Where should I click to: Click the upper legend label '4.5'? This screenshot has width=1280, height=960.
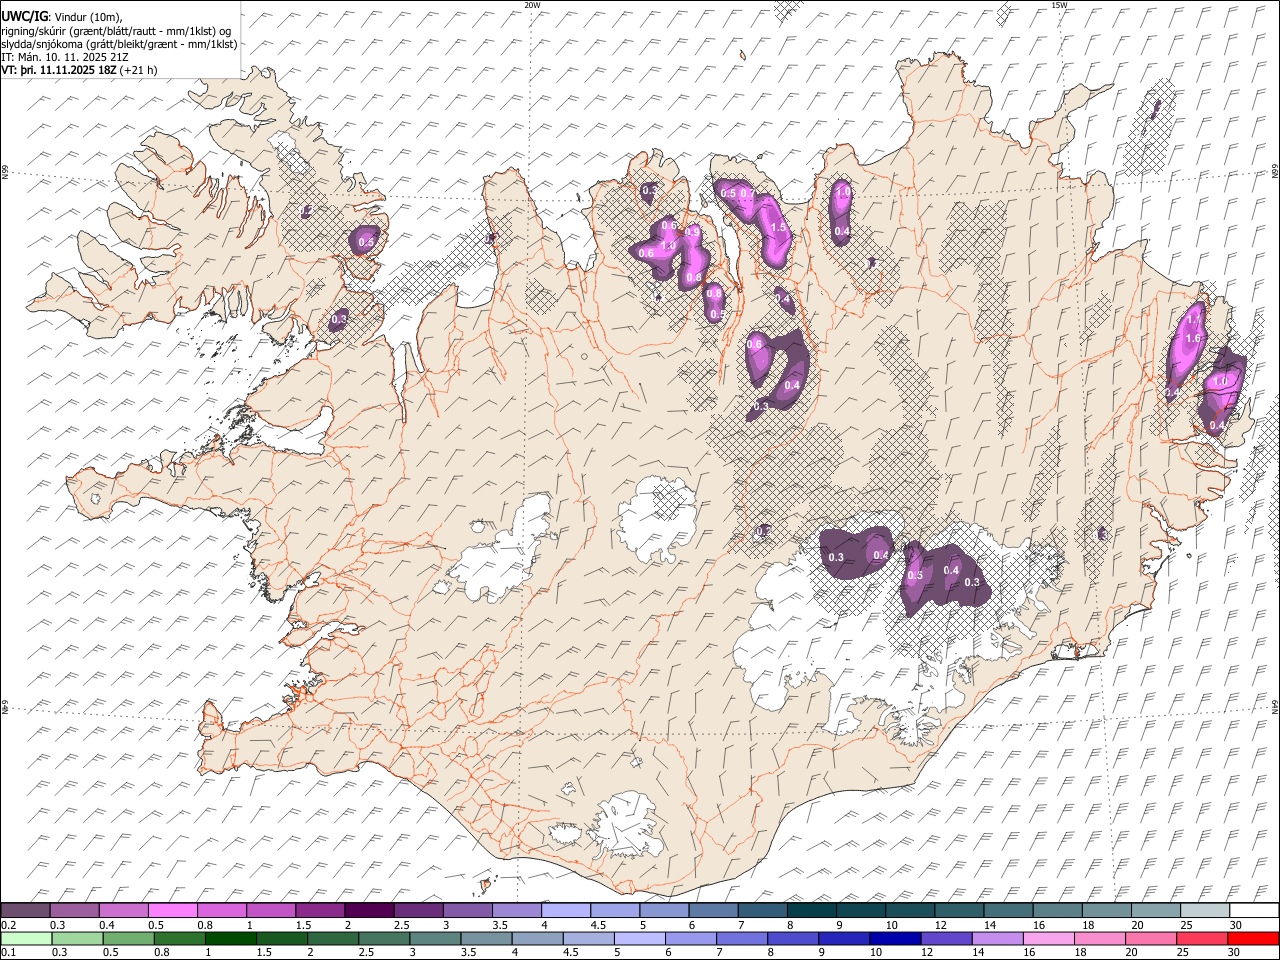[598, 924]
